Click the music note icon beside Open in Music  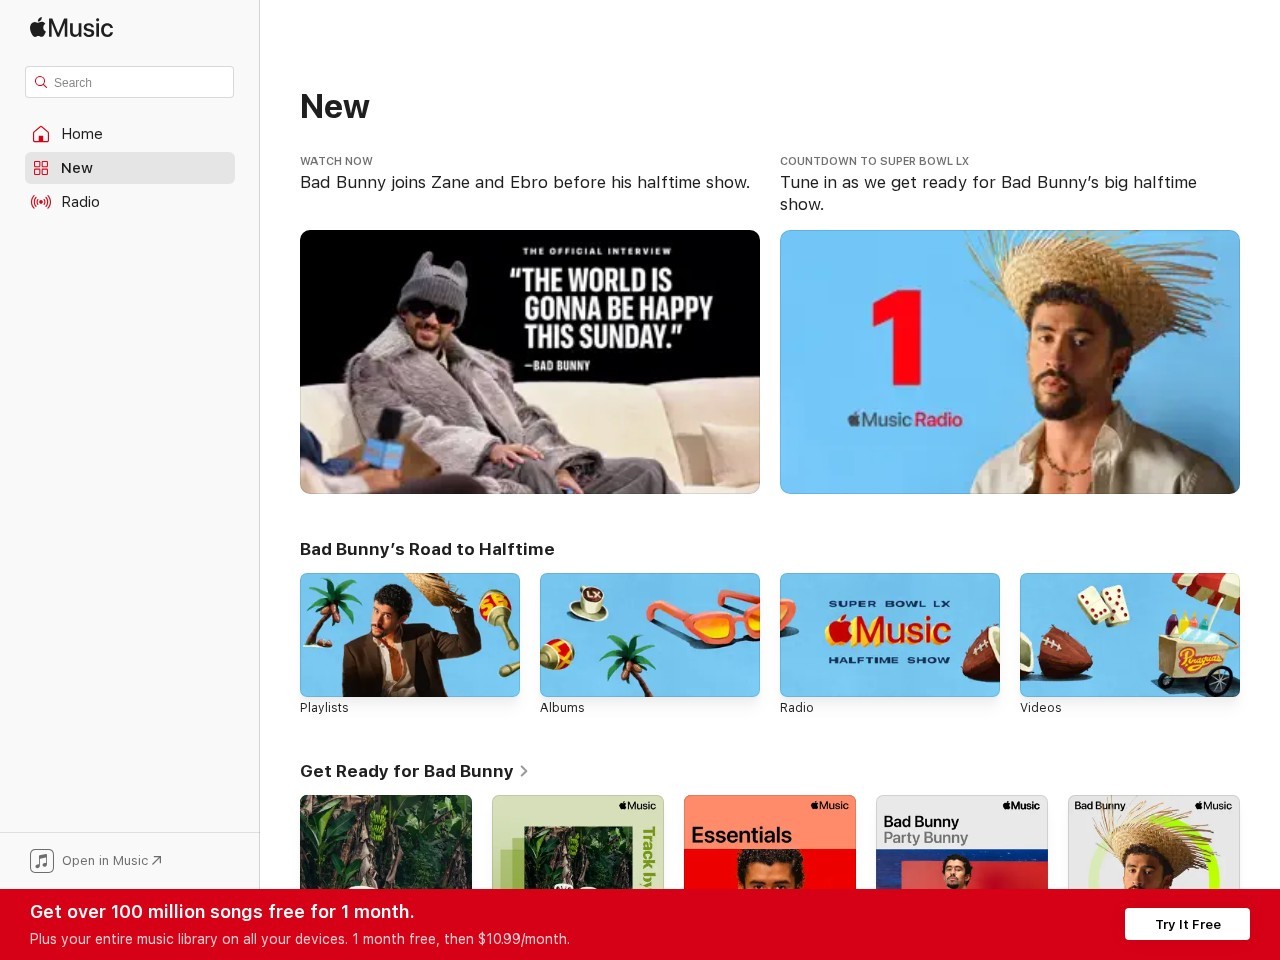pyautogui.click(x=42, y=860)
